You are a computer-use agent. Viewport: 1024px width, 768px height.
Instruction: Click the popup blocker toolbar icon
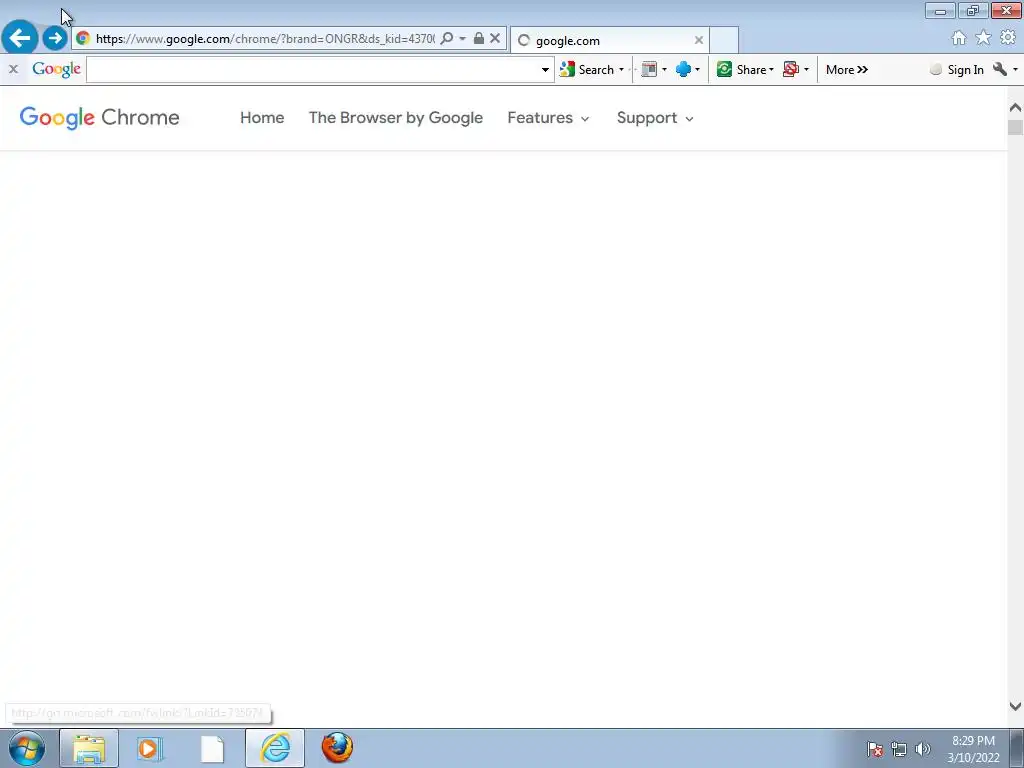[x=791, y=69]
